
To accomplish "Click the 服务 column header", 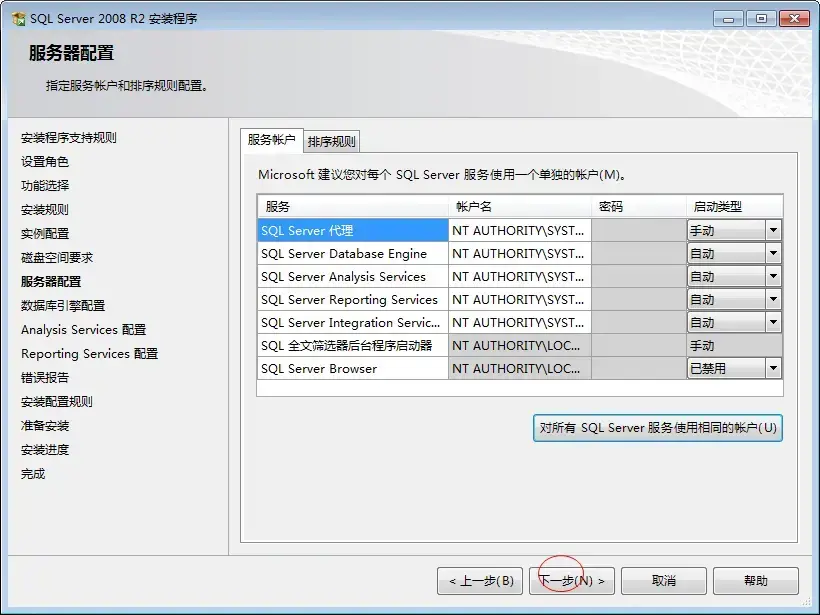I will point(353,207).
